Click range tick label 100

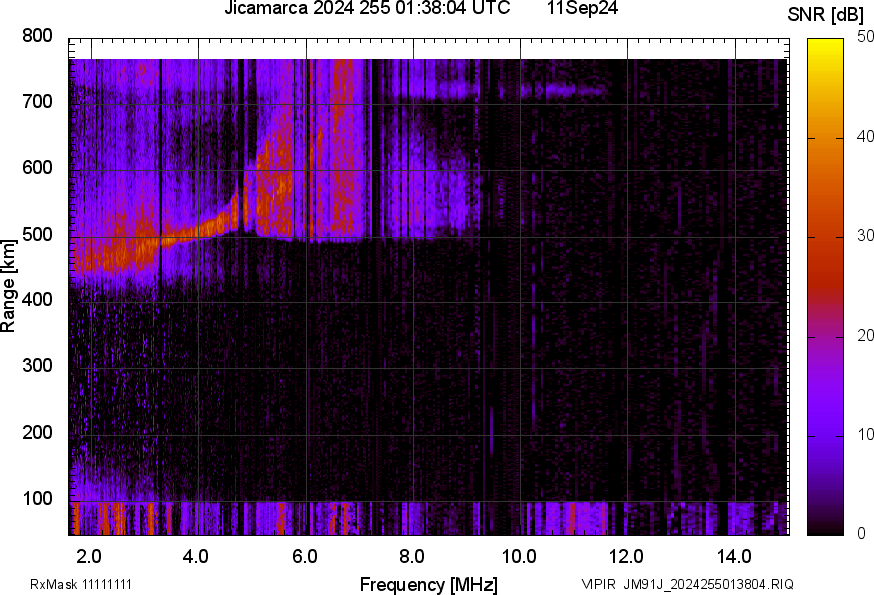point(37,498)
